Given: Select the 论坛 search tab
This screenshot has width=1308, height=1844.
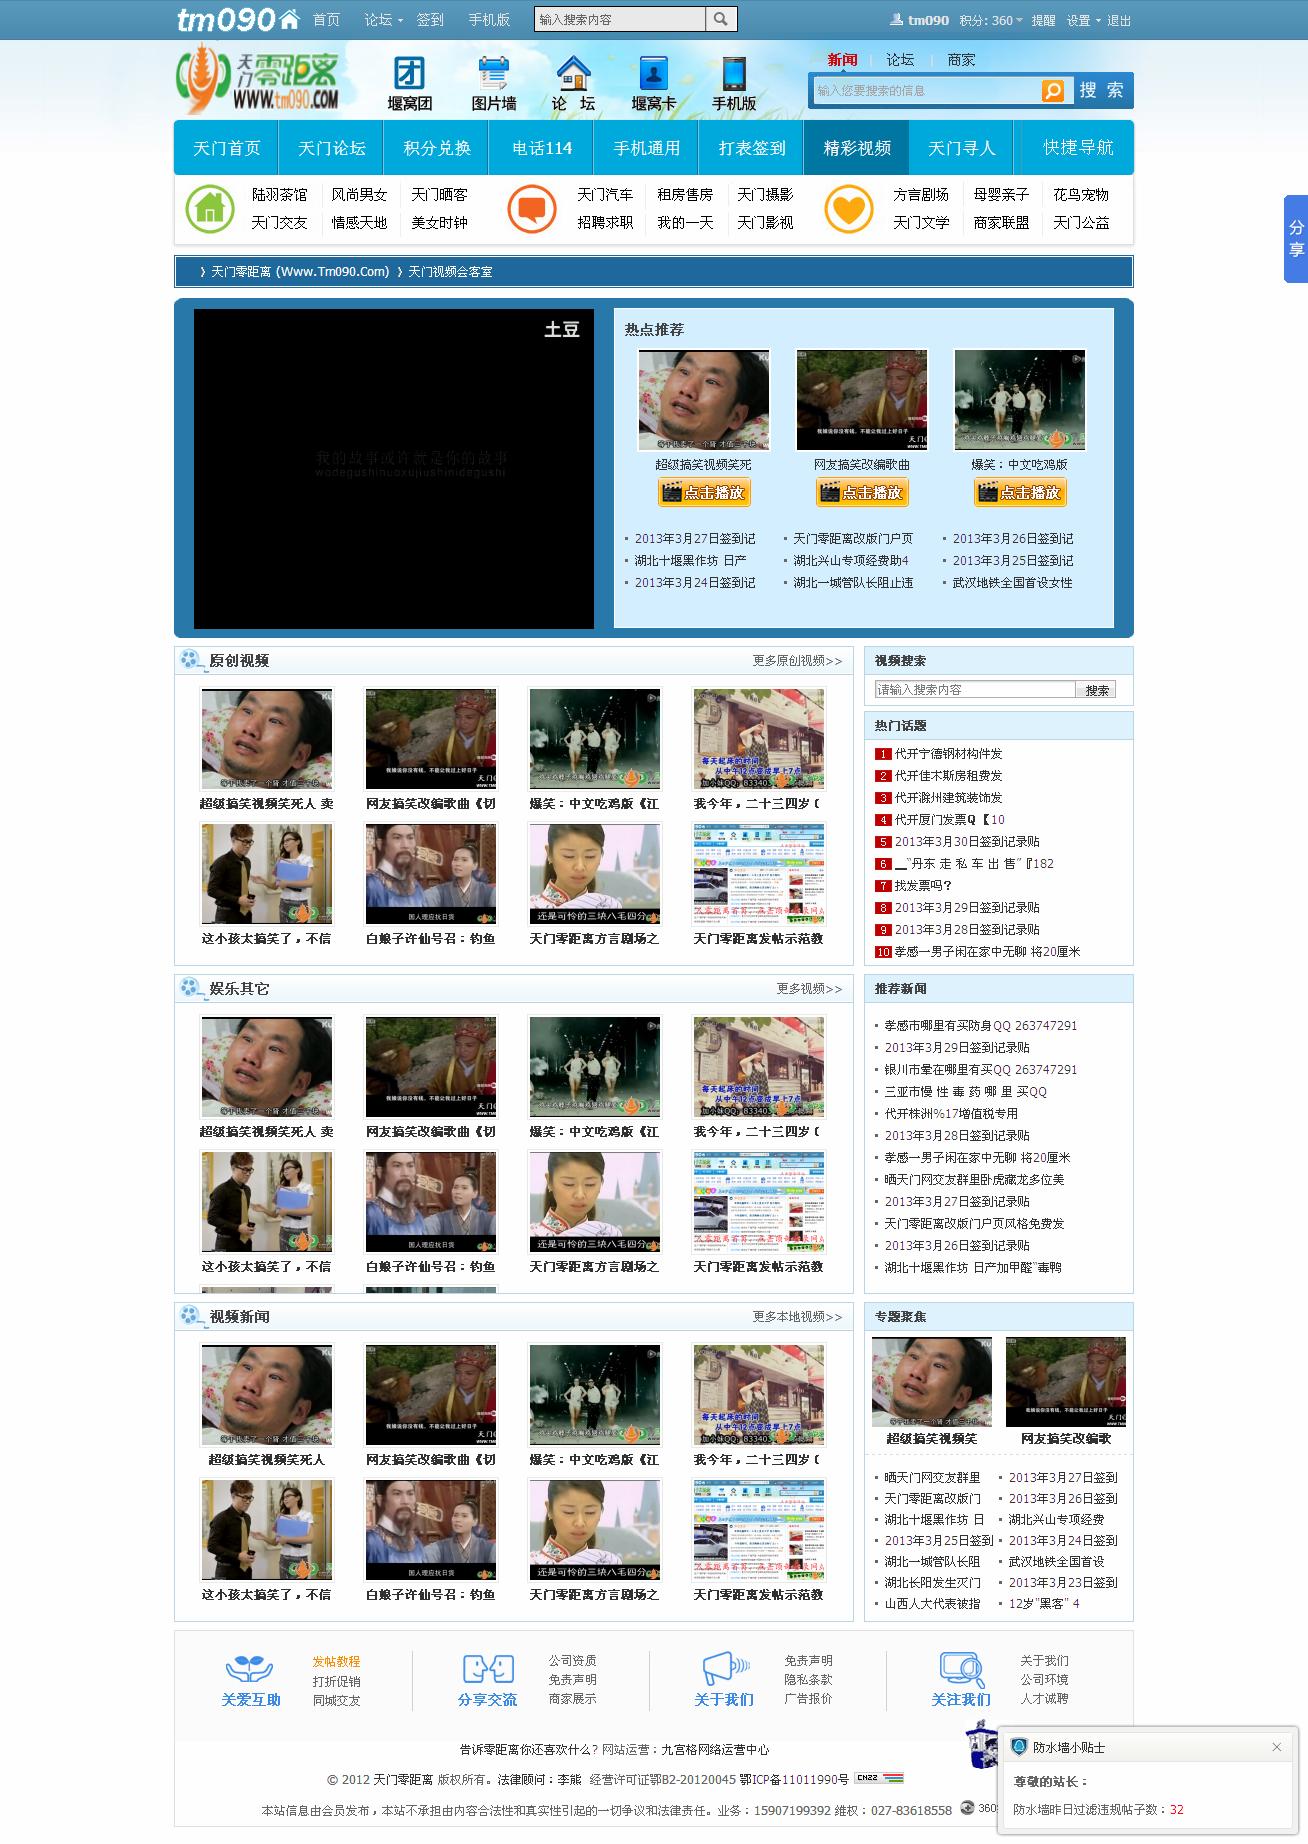Looking at the screenshot, I should pyautogui.click(x=899, y=59).
